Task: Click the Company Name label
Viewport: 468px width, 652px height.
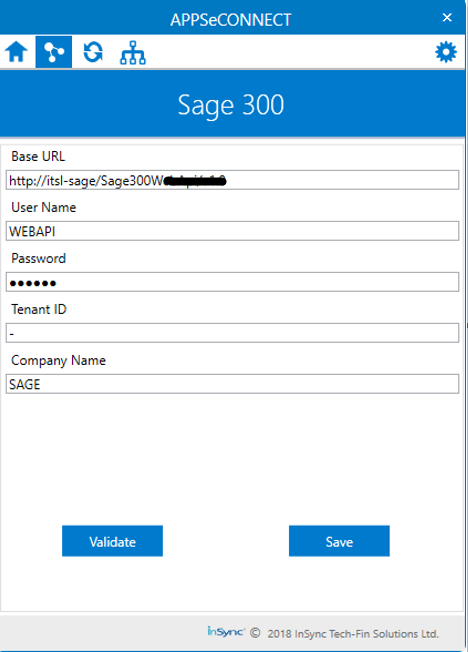Action: [58, 361]
